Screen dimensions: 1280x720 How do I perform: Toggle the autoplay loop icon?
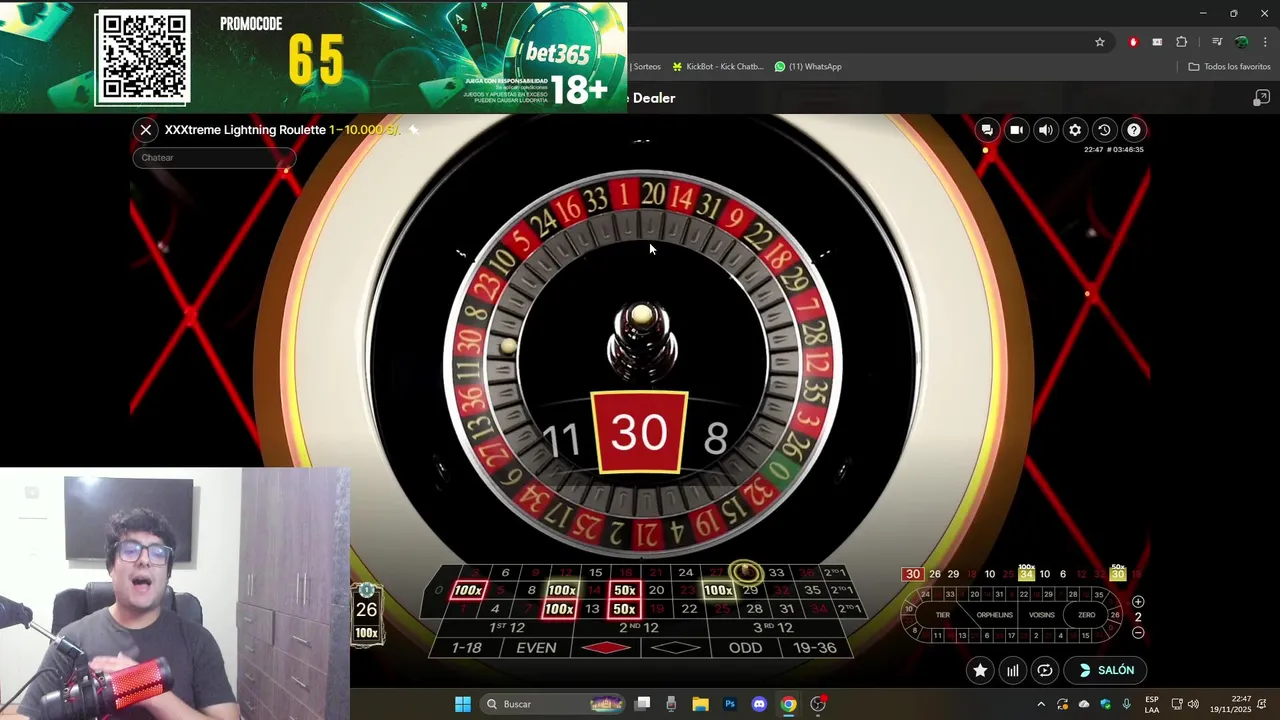click(x=1045, y=670)
